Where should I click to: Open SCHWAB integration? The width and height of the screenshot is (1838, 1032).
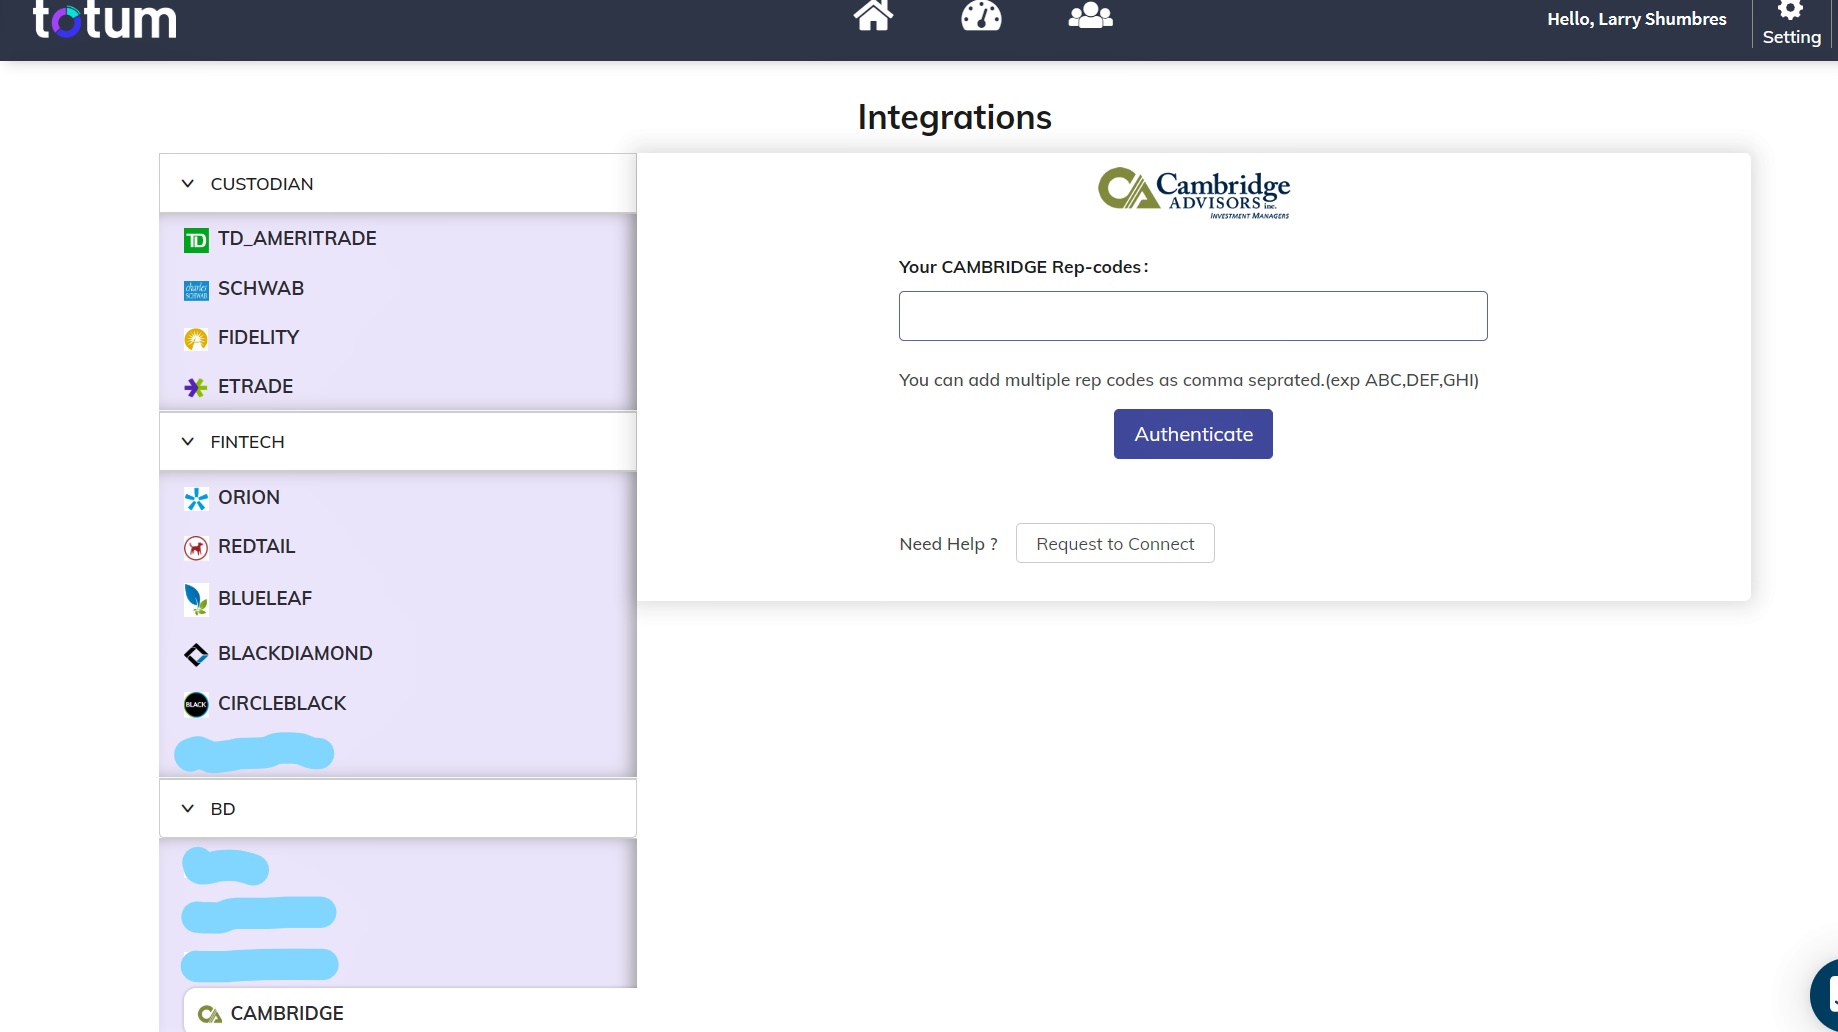click(x=261, y=289)
